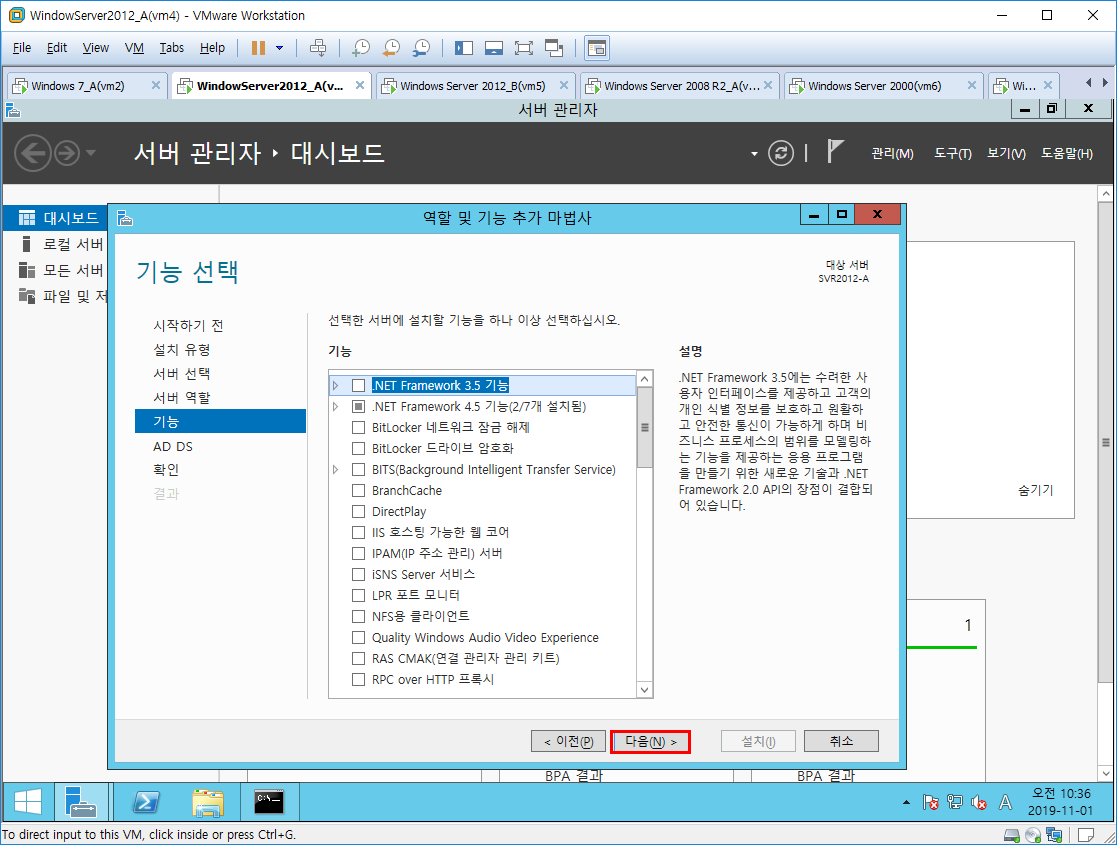Click the VMware pause VM icon
The width and height of the screenshot is (1117, 845).
click(x=258, y=48)
